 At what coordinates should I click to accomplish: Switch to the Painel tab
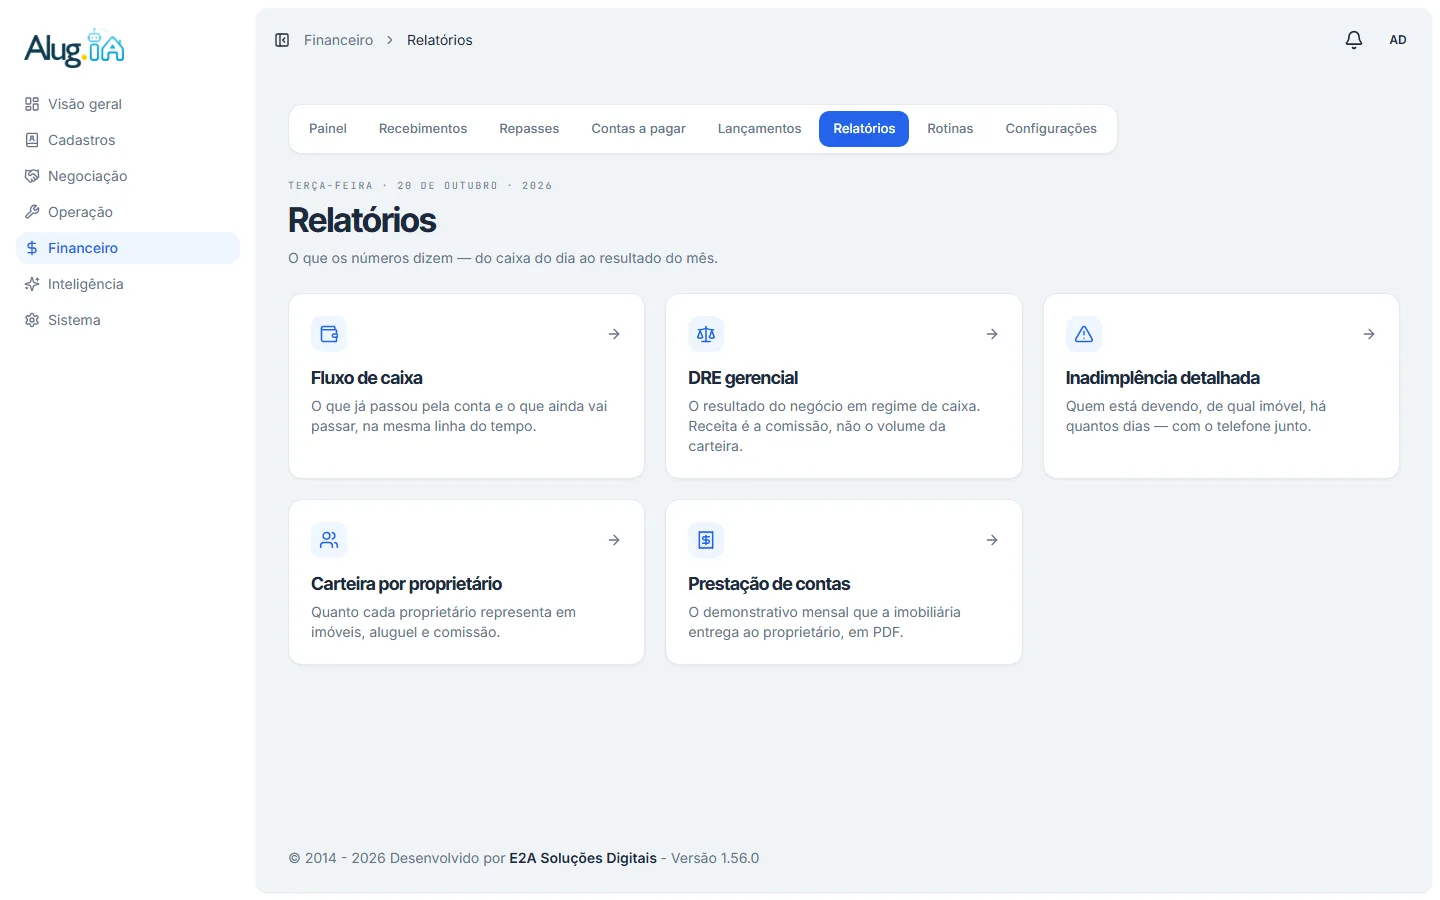pos(328,129)
